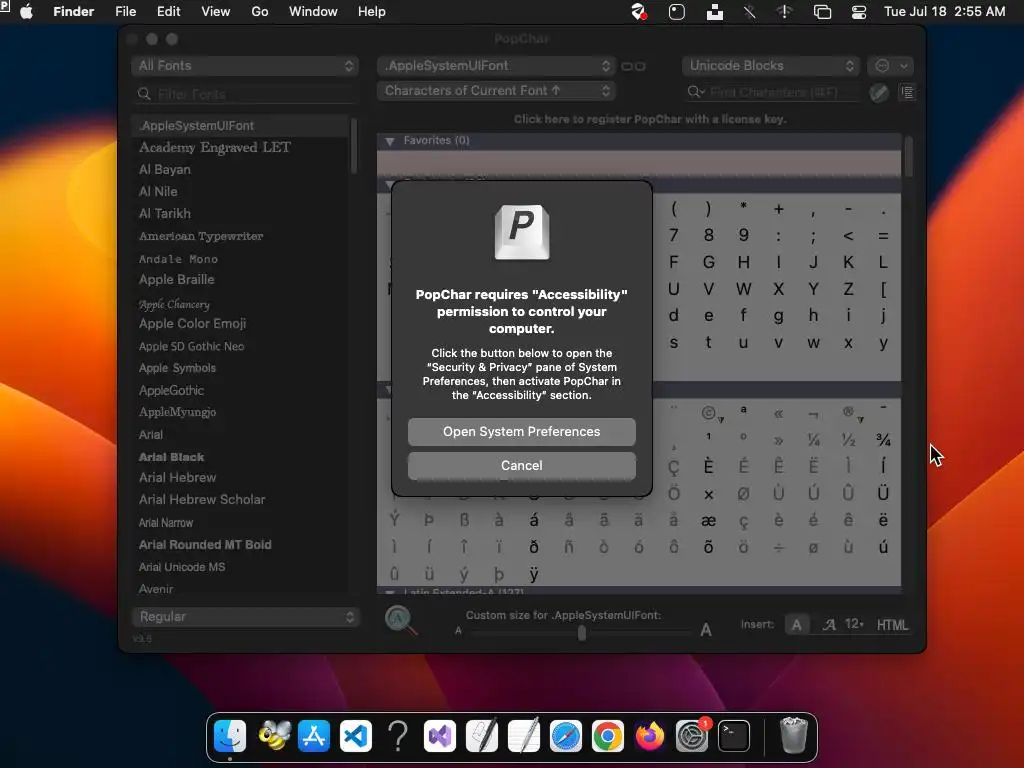1024x768 pixels.
Task: Select Apple Color Emoji font
Action: (x=193, y=323)
